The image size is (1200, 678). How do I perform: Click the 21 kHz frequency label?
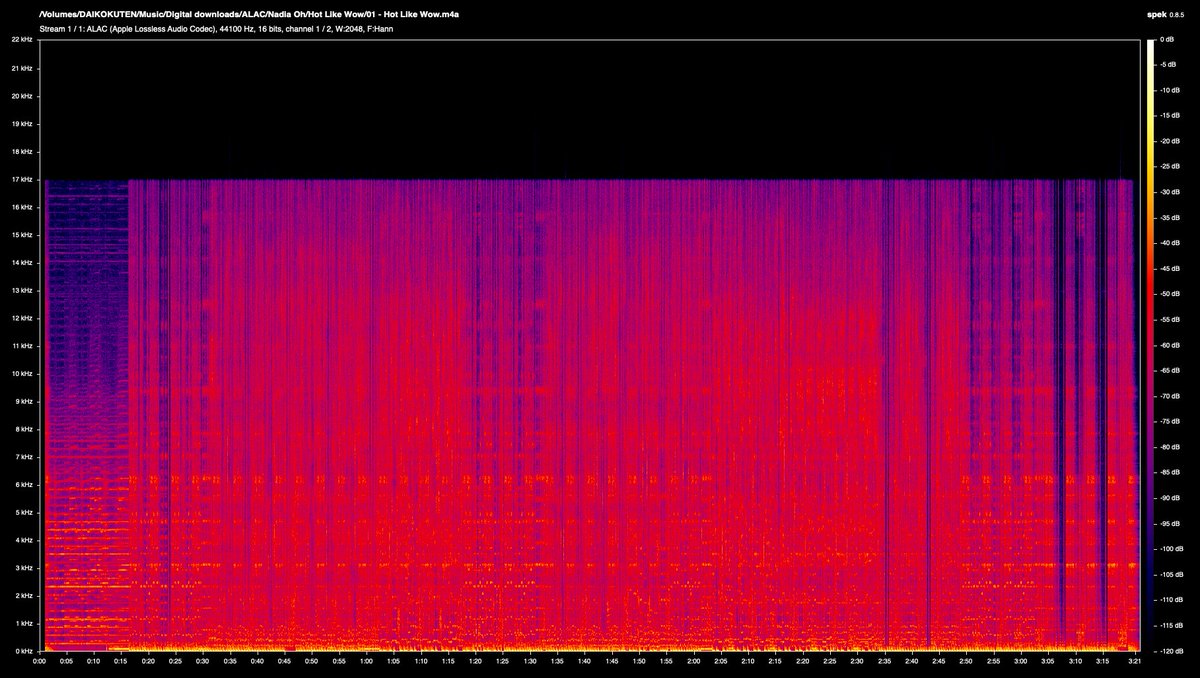(x=22, y=68)
